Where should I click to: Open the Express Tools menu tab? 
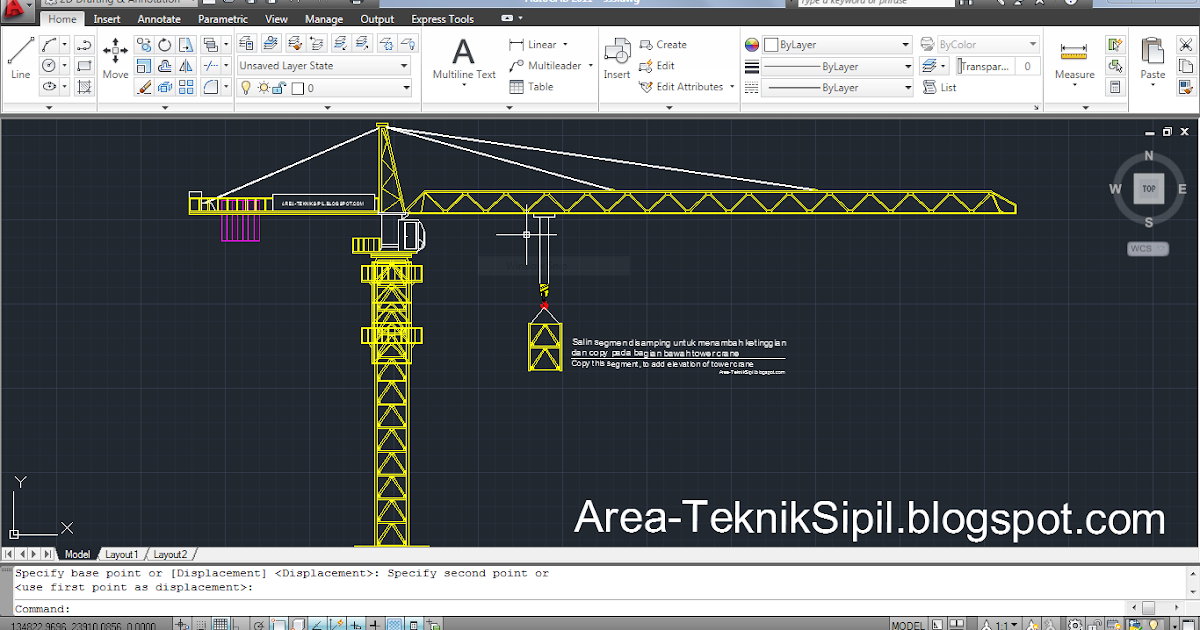coord(442,18)
